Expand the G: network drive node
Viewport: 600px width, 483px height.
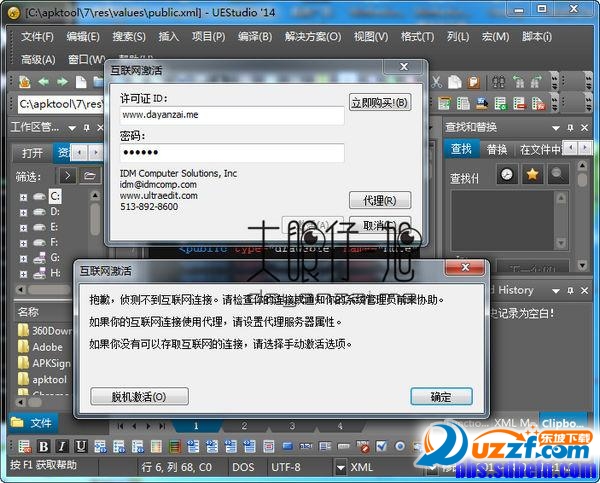23,259
